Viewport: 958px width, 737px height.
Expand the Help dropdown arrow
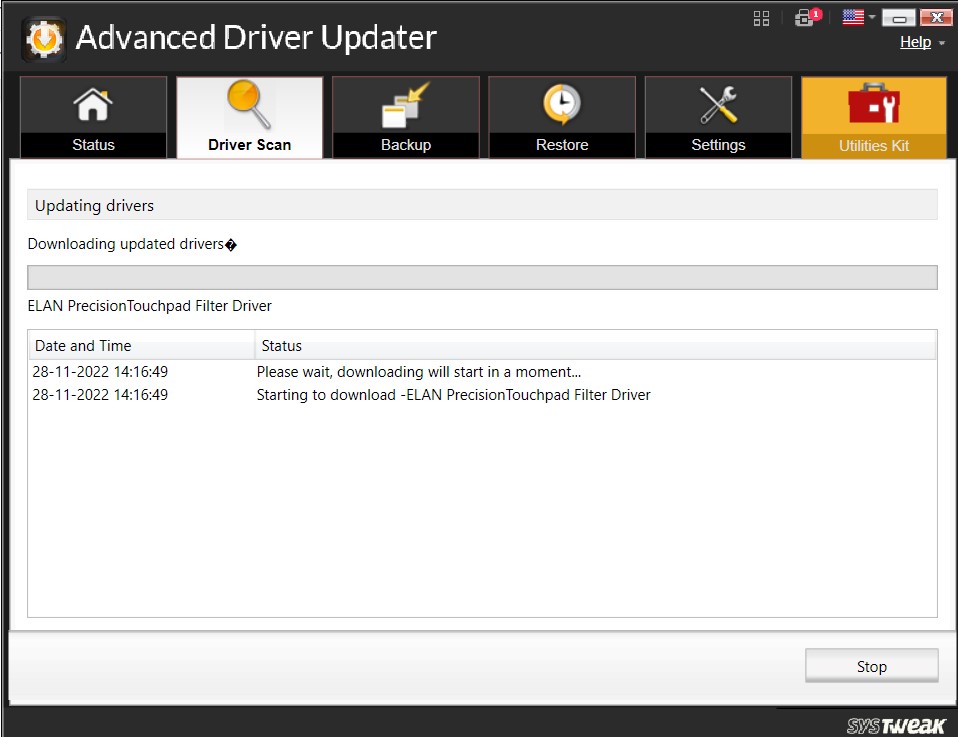941,43
